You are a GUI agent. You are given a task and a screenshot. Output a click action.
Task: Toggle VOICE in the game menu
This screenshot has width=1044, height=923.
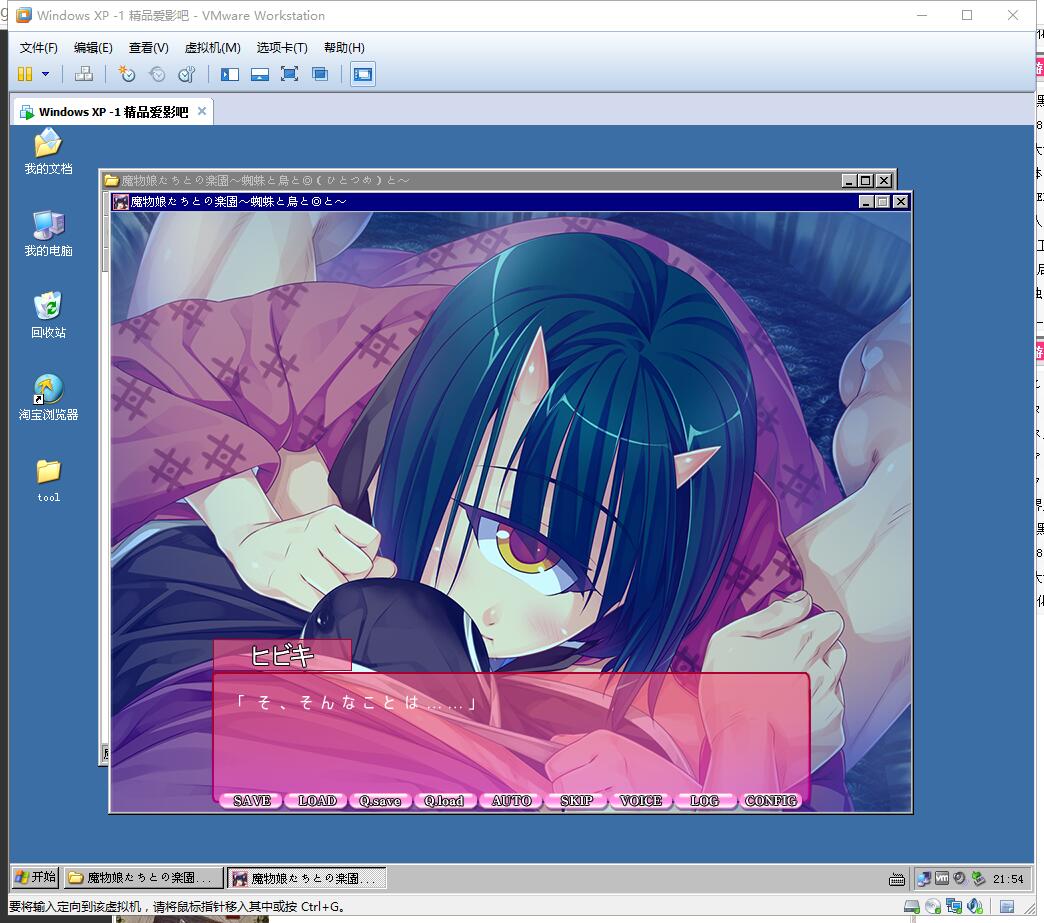tap(641, 800)
